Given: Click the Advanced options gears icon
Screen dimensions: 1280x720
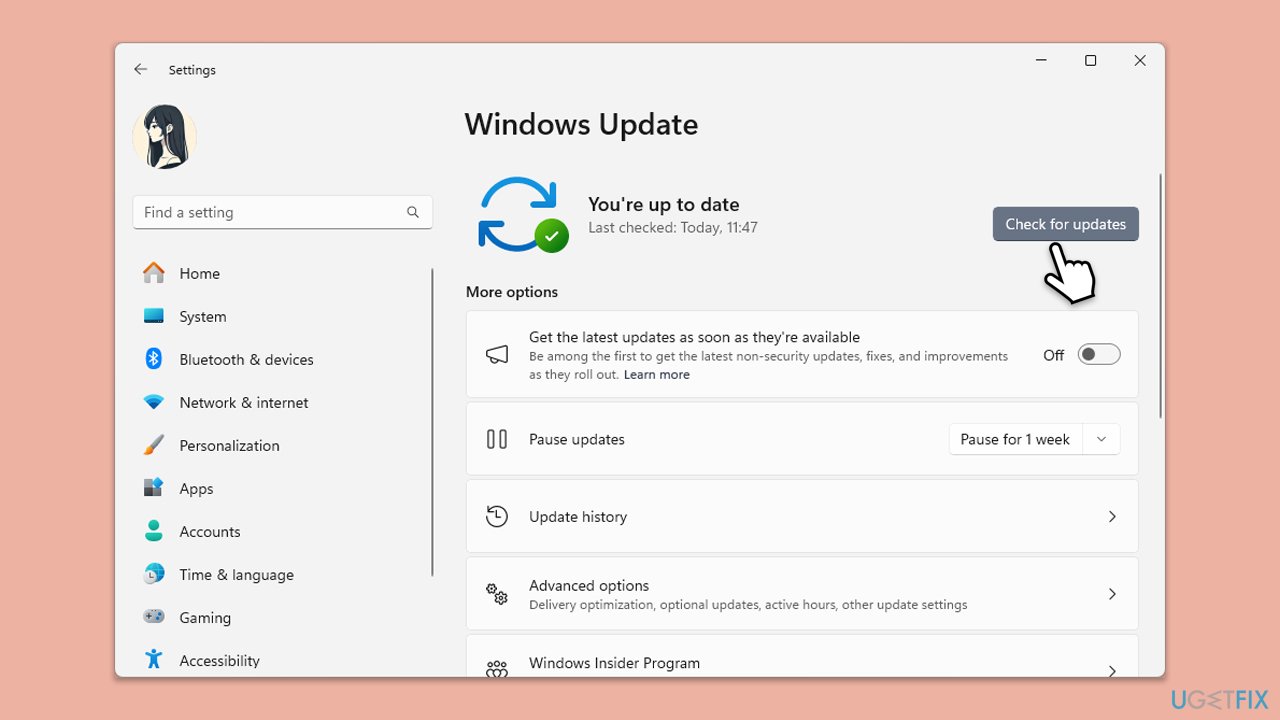Looking at the screenshot, I should click(497, 594).
